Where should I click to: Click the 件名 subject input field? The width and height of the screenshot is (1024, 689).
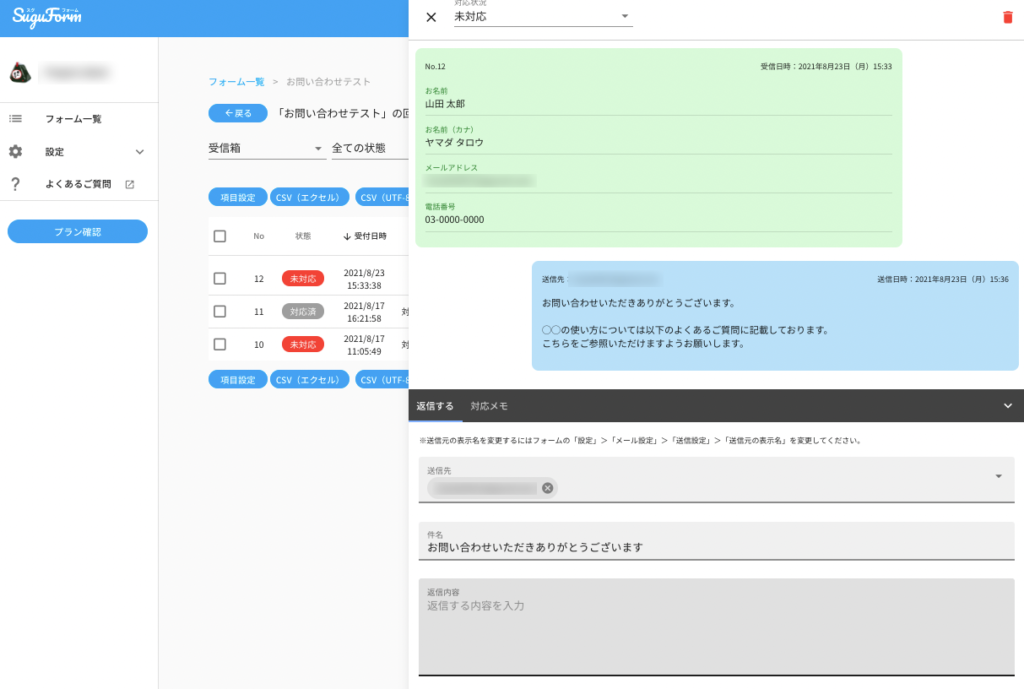(x=716, y=541)
